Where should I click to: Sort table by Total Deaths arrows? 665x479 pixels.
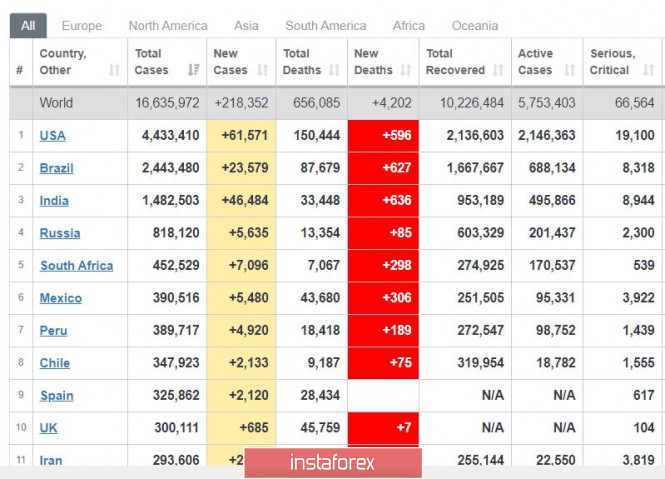point(335,70)
